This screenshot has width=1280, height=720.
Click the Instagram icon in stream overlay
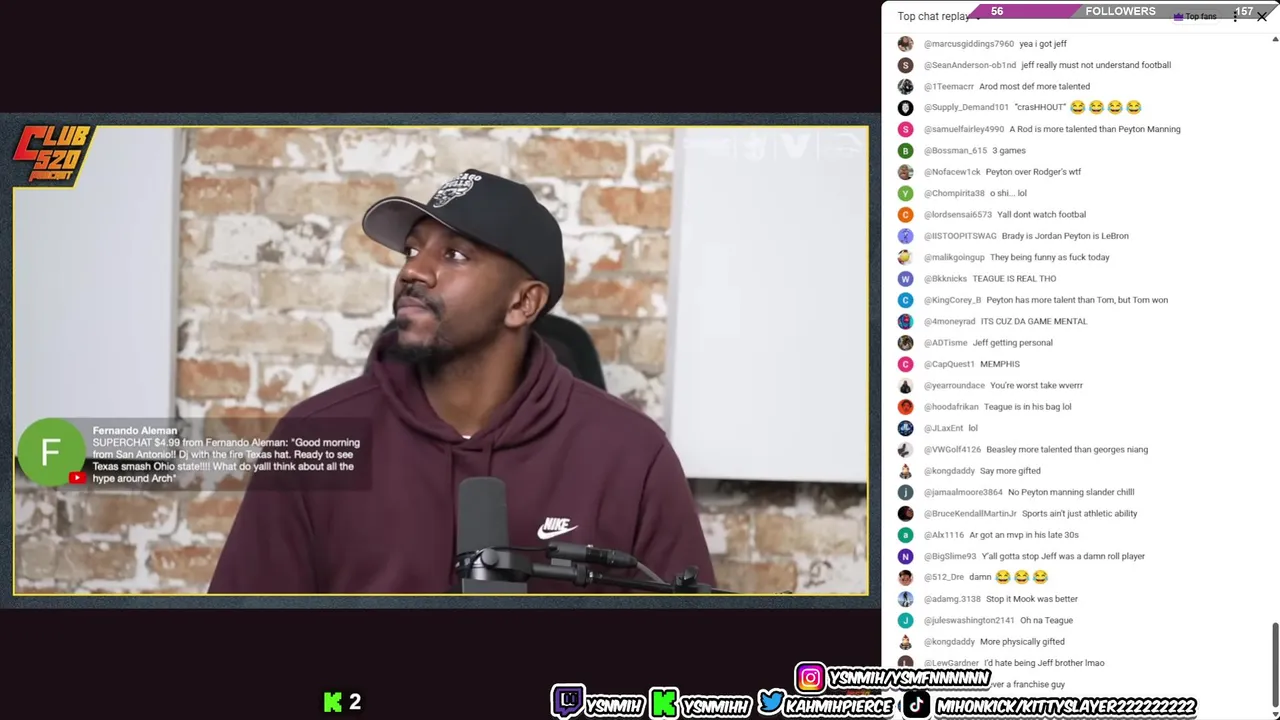coord(810,678)
